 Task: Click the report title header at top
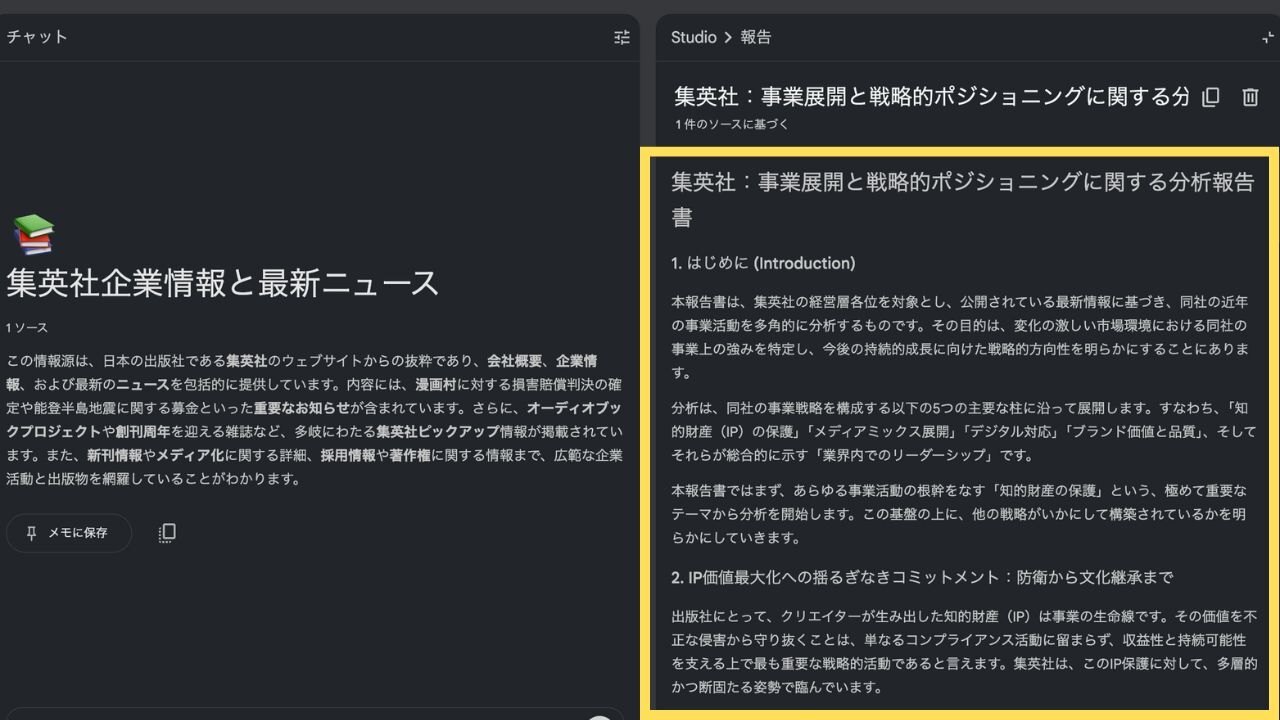pos(931,96)
